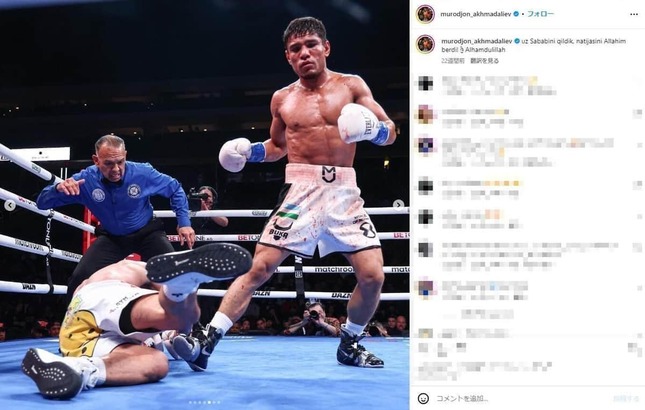Like the bottom comment with its heart icon
This screenshot has width=645, height=410.
[x=636, y=349]
